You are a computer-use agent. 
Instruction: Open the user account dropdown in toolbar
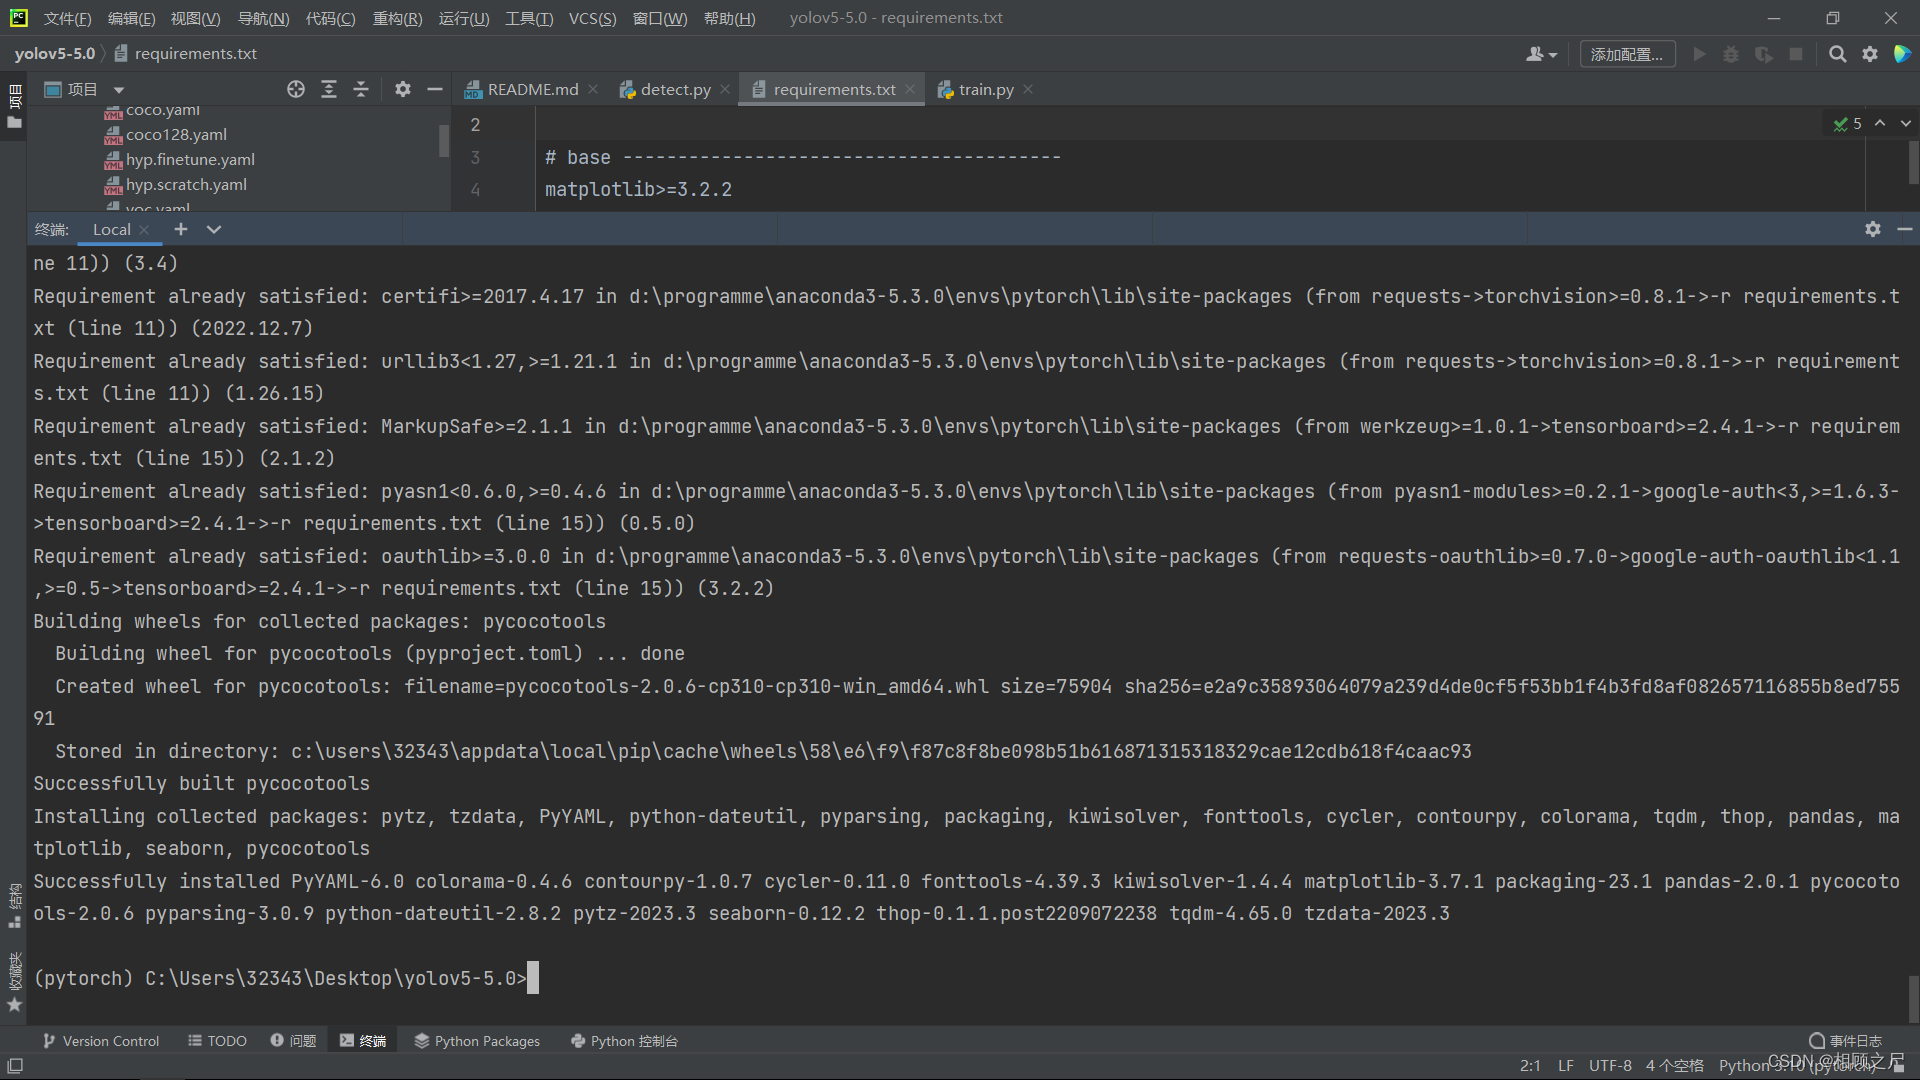click(x=1541, y=54)
